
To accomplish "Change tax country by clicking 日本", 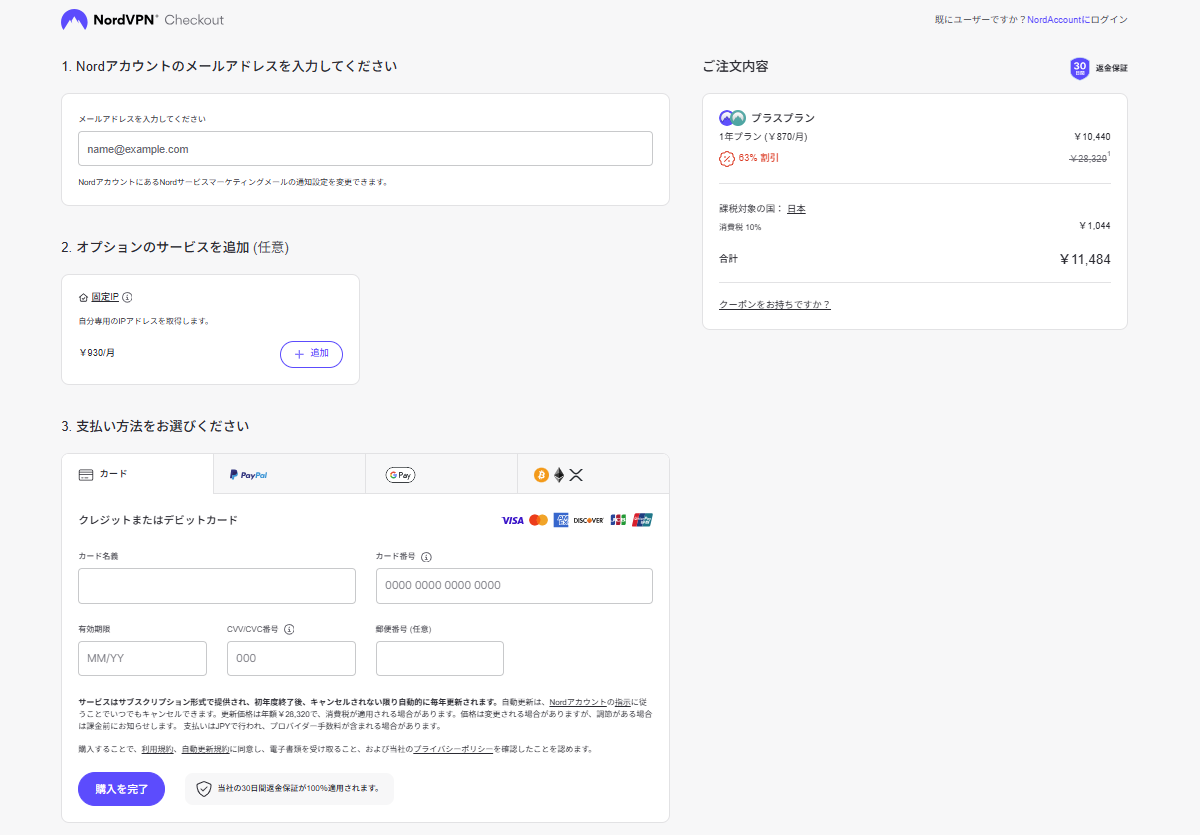I will pos(796,209).
